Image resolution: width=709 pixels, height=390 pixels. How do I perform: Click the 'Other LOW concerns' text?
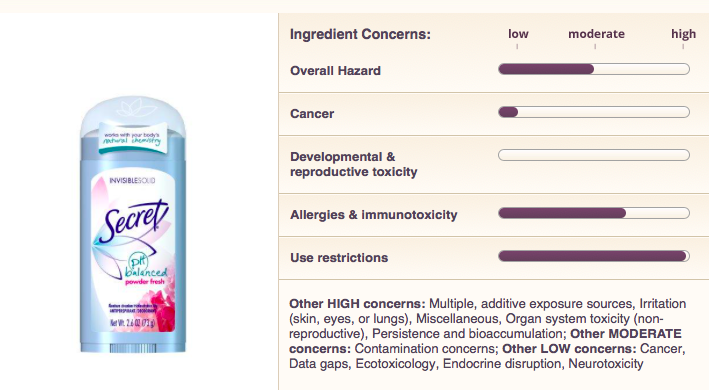[569, 349]
